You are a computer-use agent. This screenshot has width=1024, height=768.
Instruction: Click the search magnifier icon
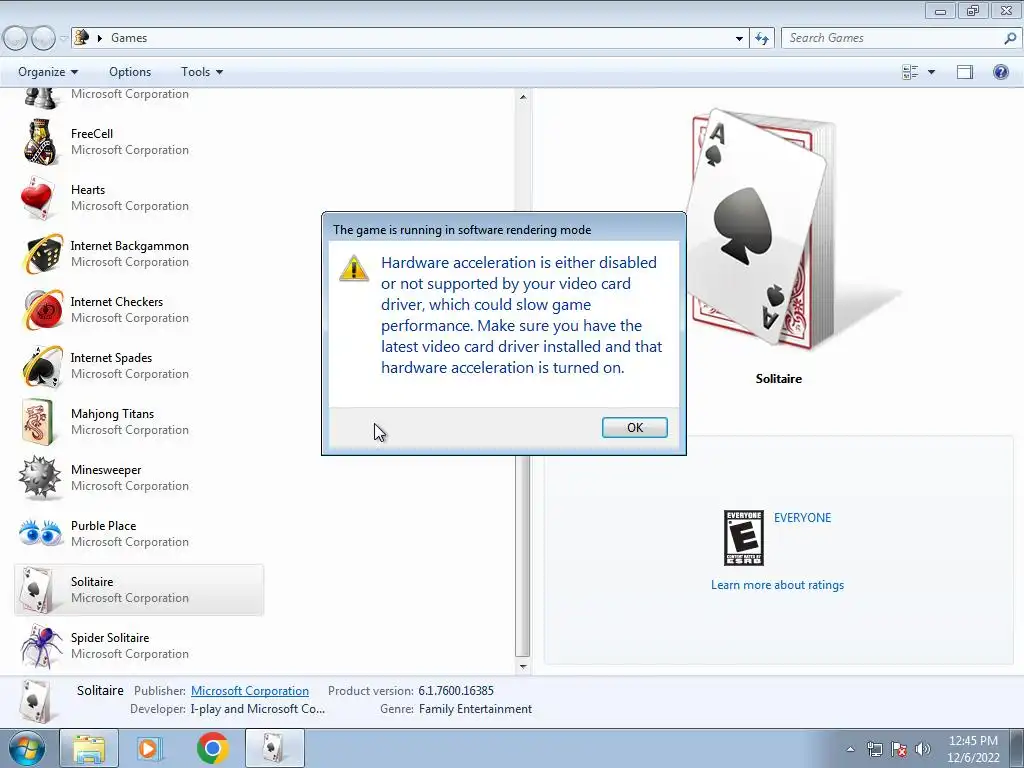(x=1010, y=38)
